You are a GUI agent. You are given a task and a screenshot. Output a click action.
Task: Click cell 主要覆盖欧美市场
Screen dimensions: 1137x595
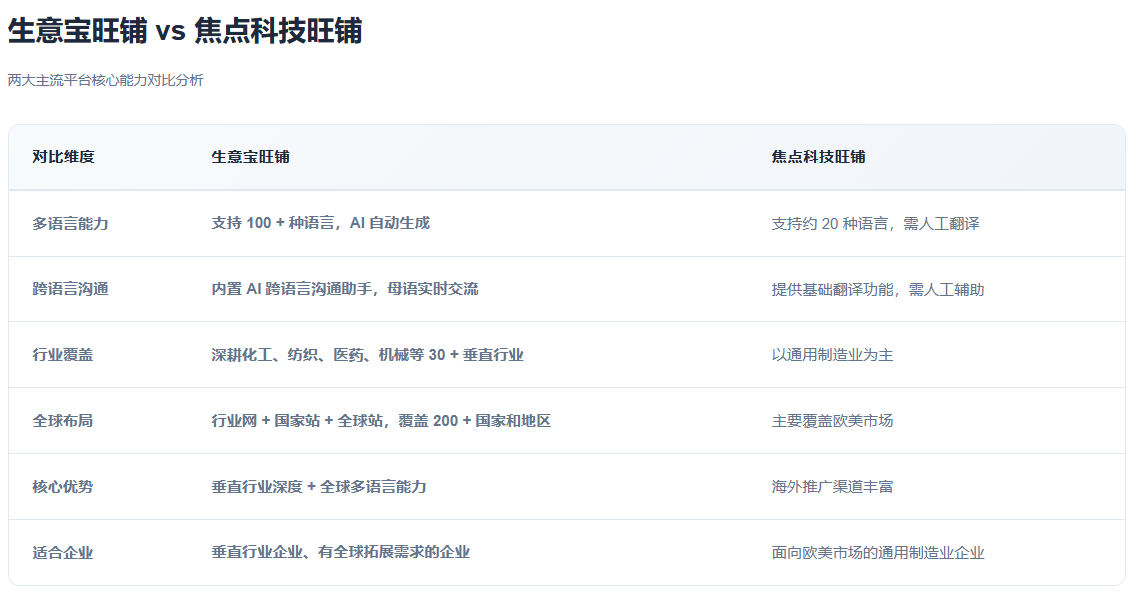(832, 421)
